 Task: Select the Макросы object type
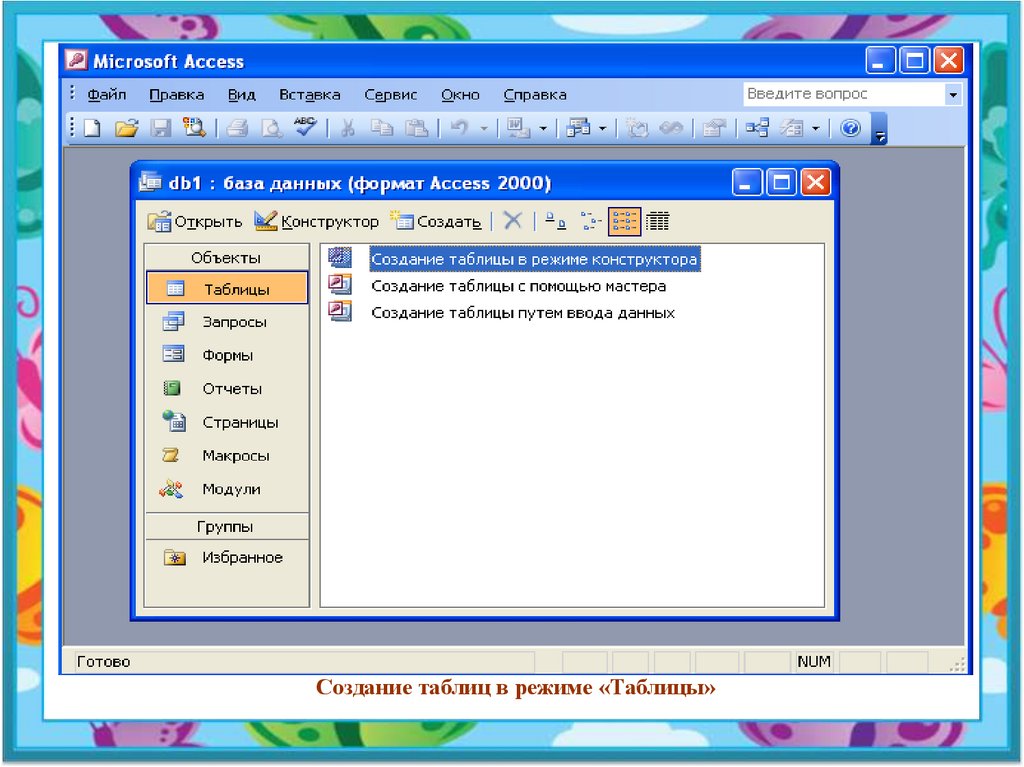216,455
